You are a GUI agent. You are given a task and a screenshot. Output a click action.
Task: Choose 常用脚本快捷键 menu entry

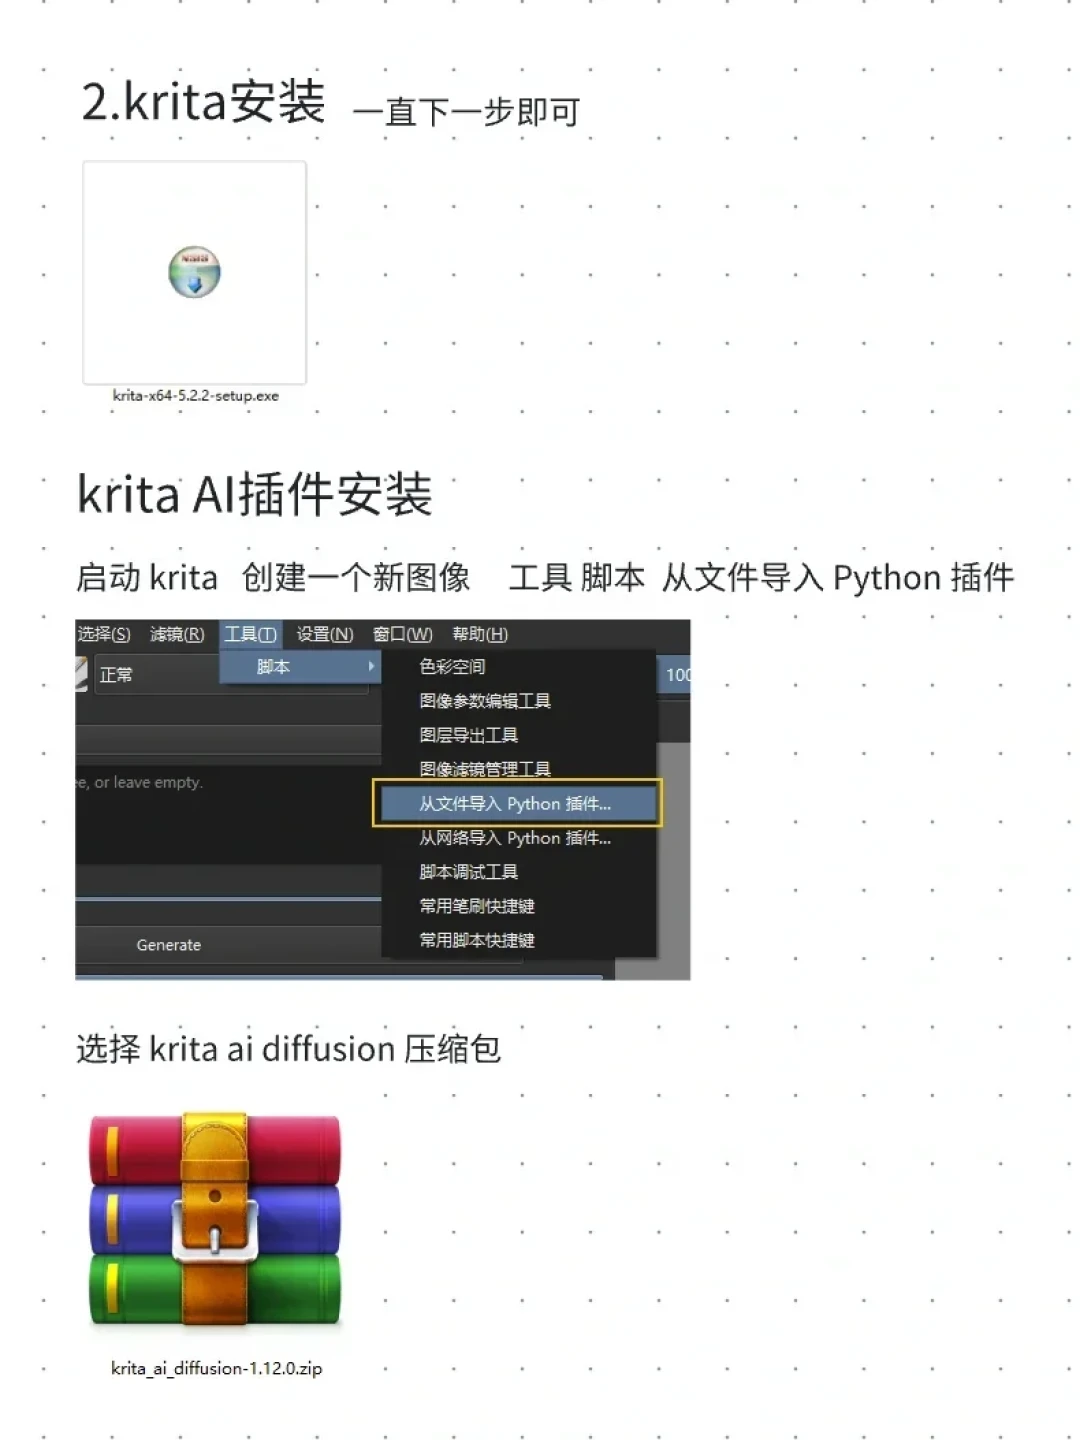point(518,940)
